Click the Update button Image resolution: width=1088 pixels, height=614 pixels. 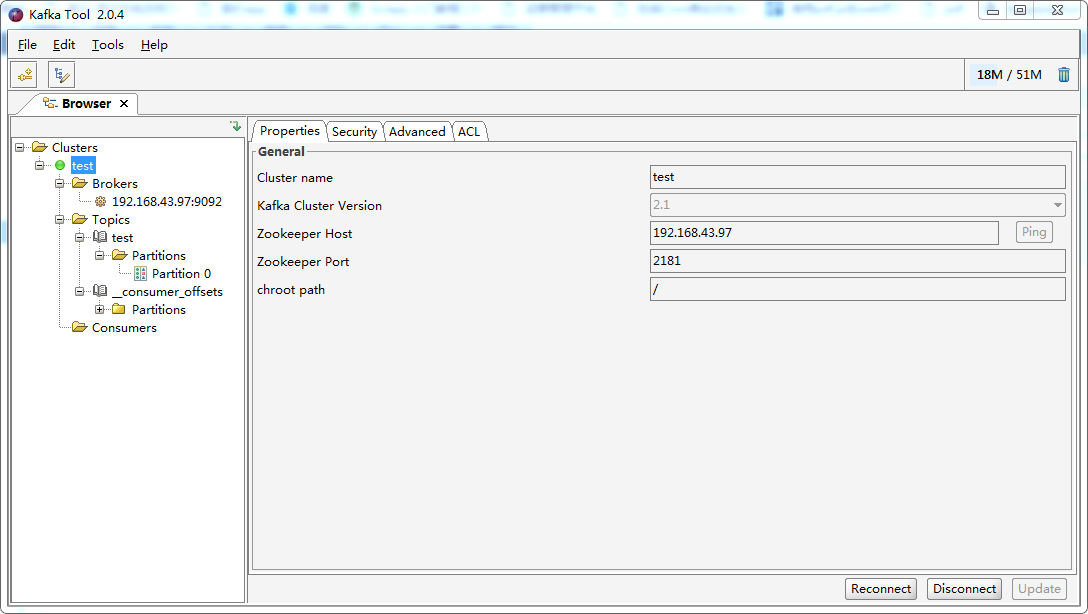coord(1039,589)
